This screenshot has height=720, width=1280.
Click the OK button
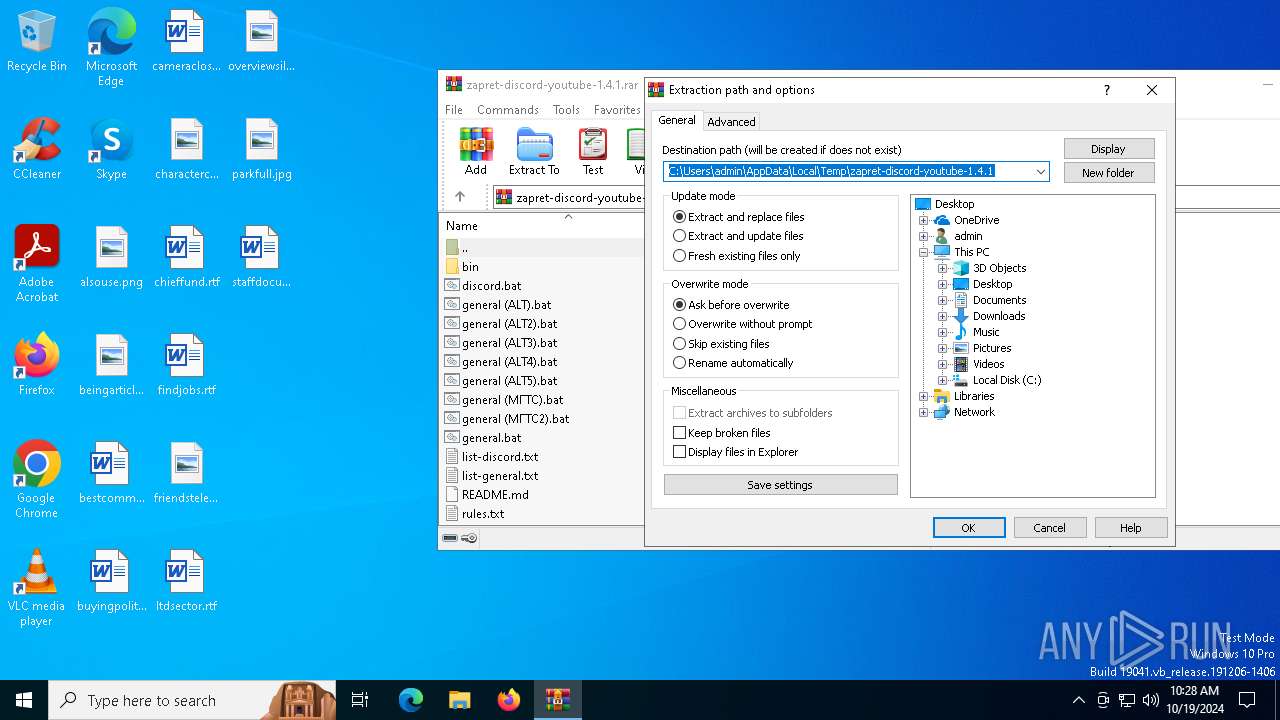[x=969, y=528]
